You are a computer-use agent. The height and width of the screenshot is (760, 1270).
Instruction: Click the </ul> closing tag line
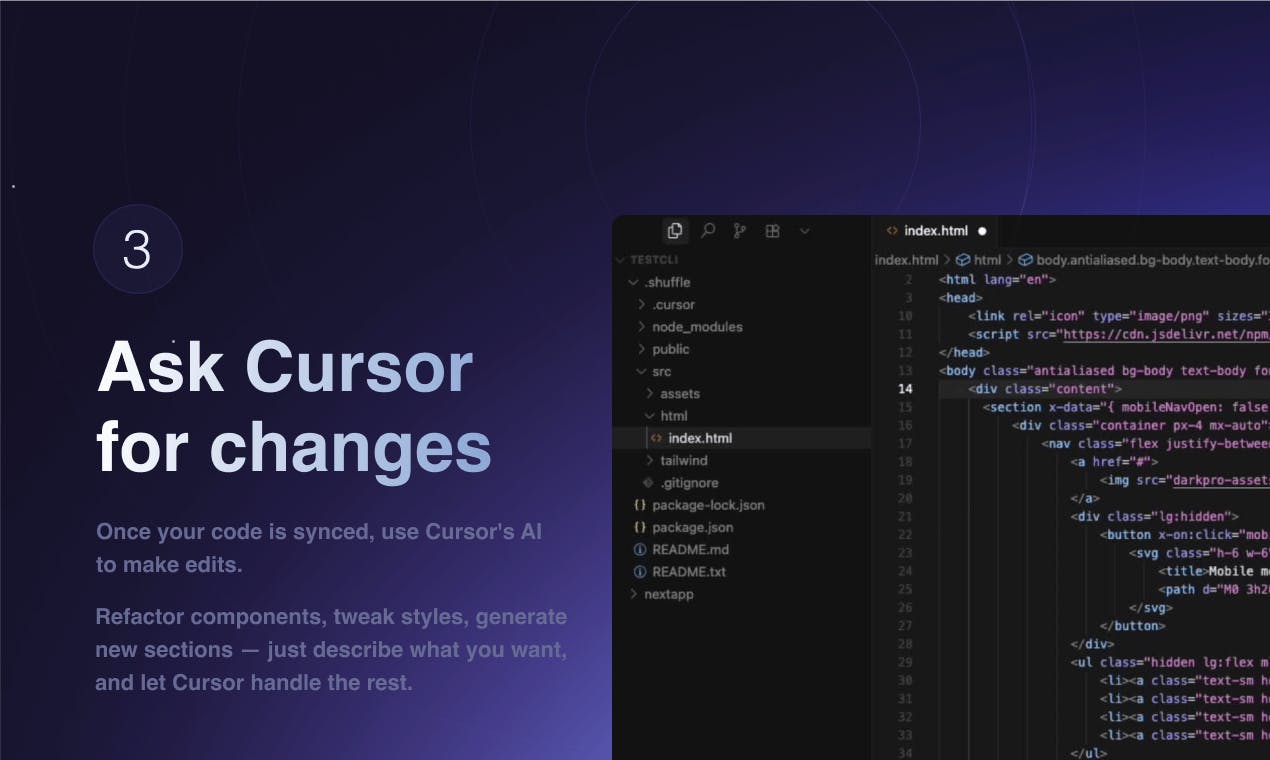pos(1088,753)
